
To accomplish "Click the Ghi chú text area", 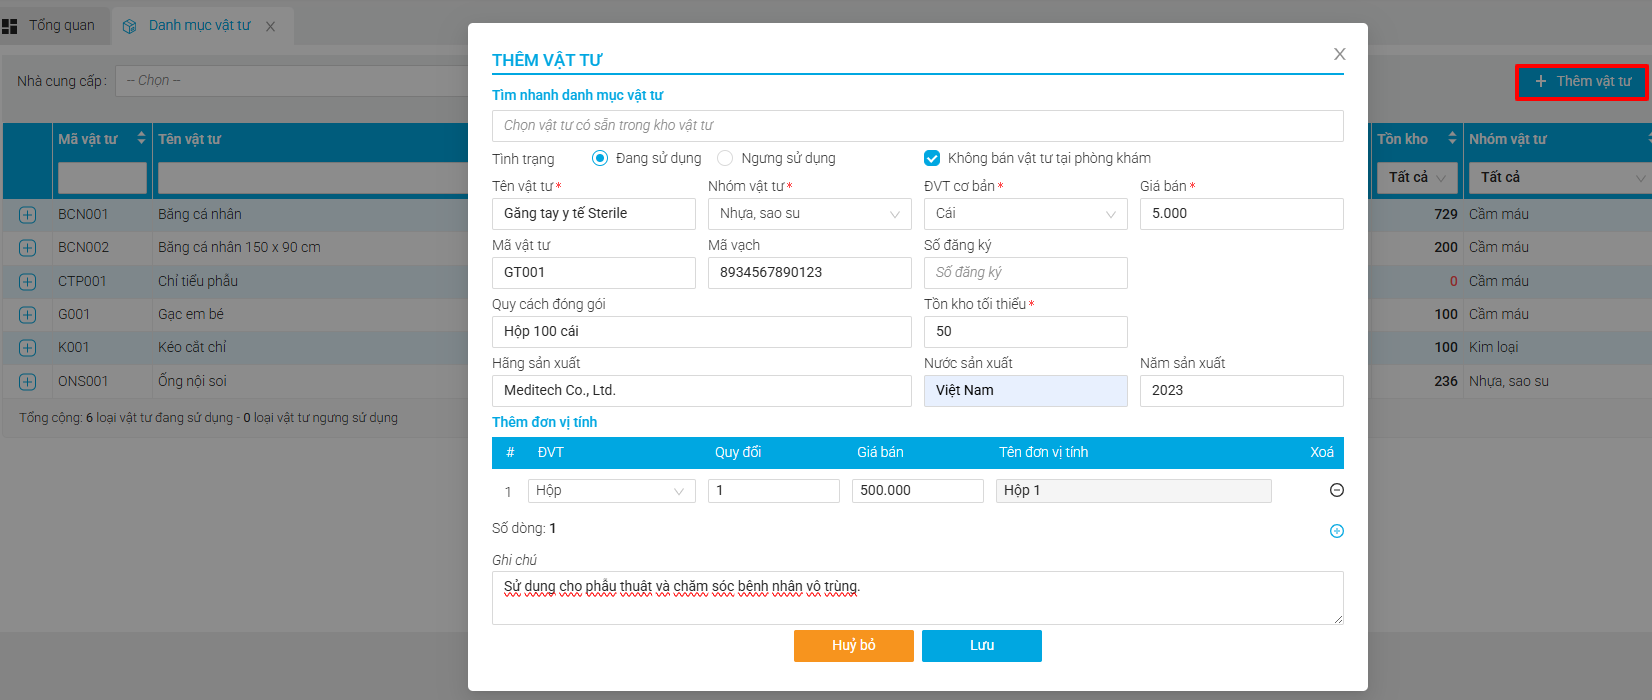I will 918,598.
